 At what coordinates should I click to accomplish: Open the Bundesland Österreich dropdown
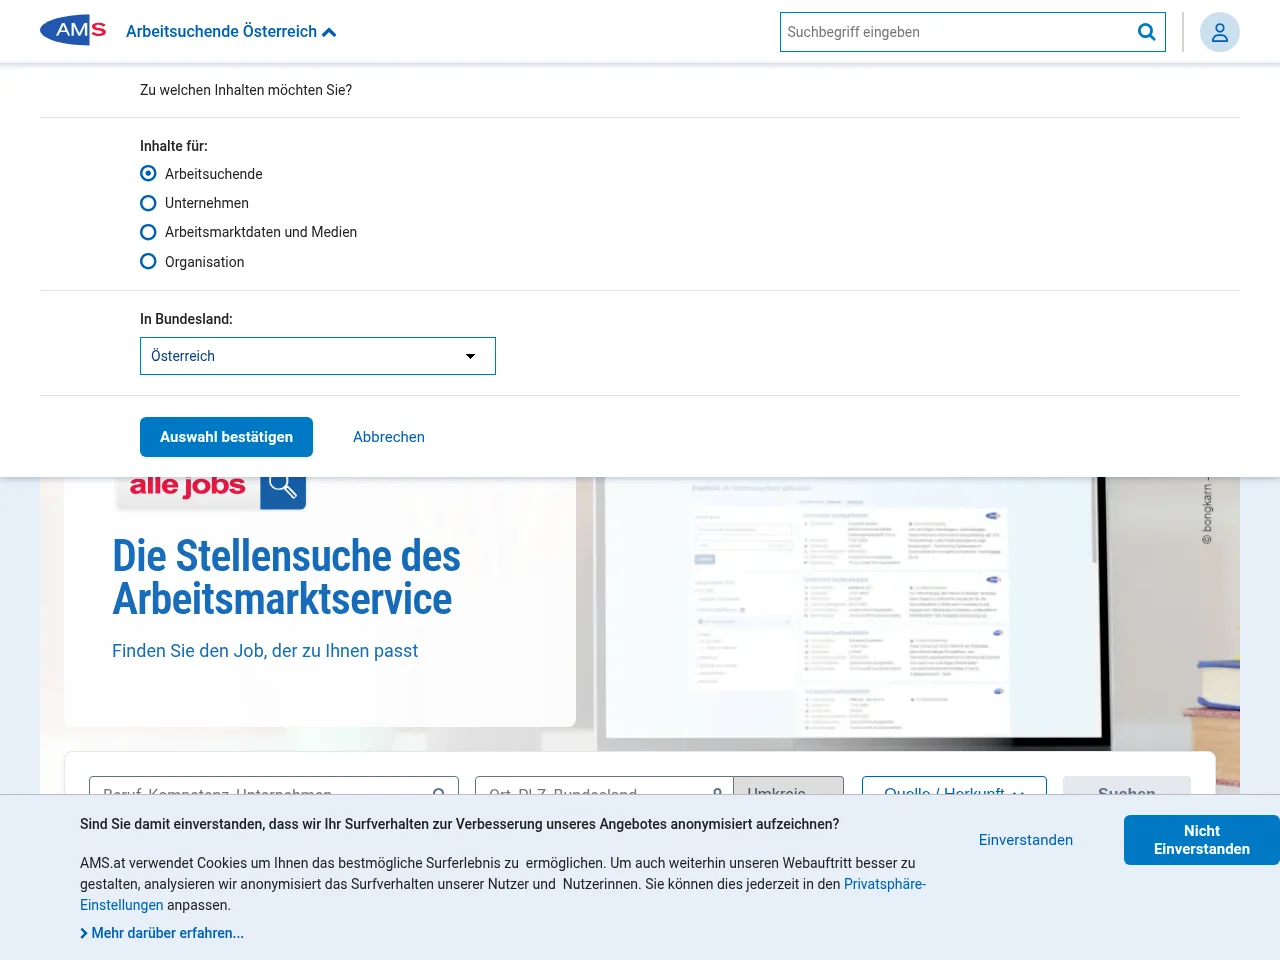pos(318,356)
